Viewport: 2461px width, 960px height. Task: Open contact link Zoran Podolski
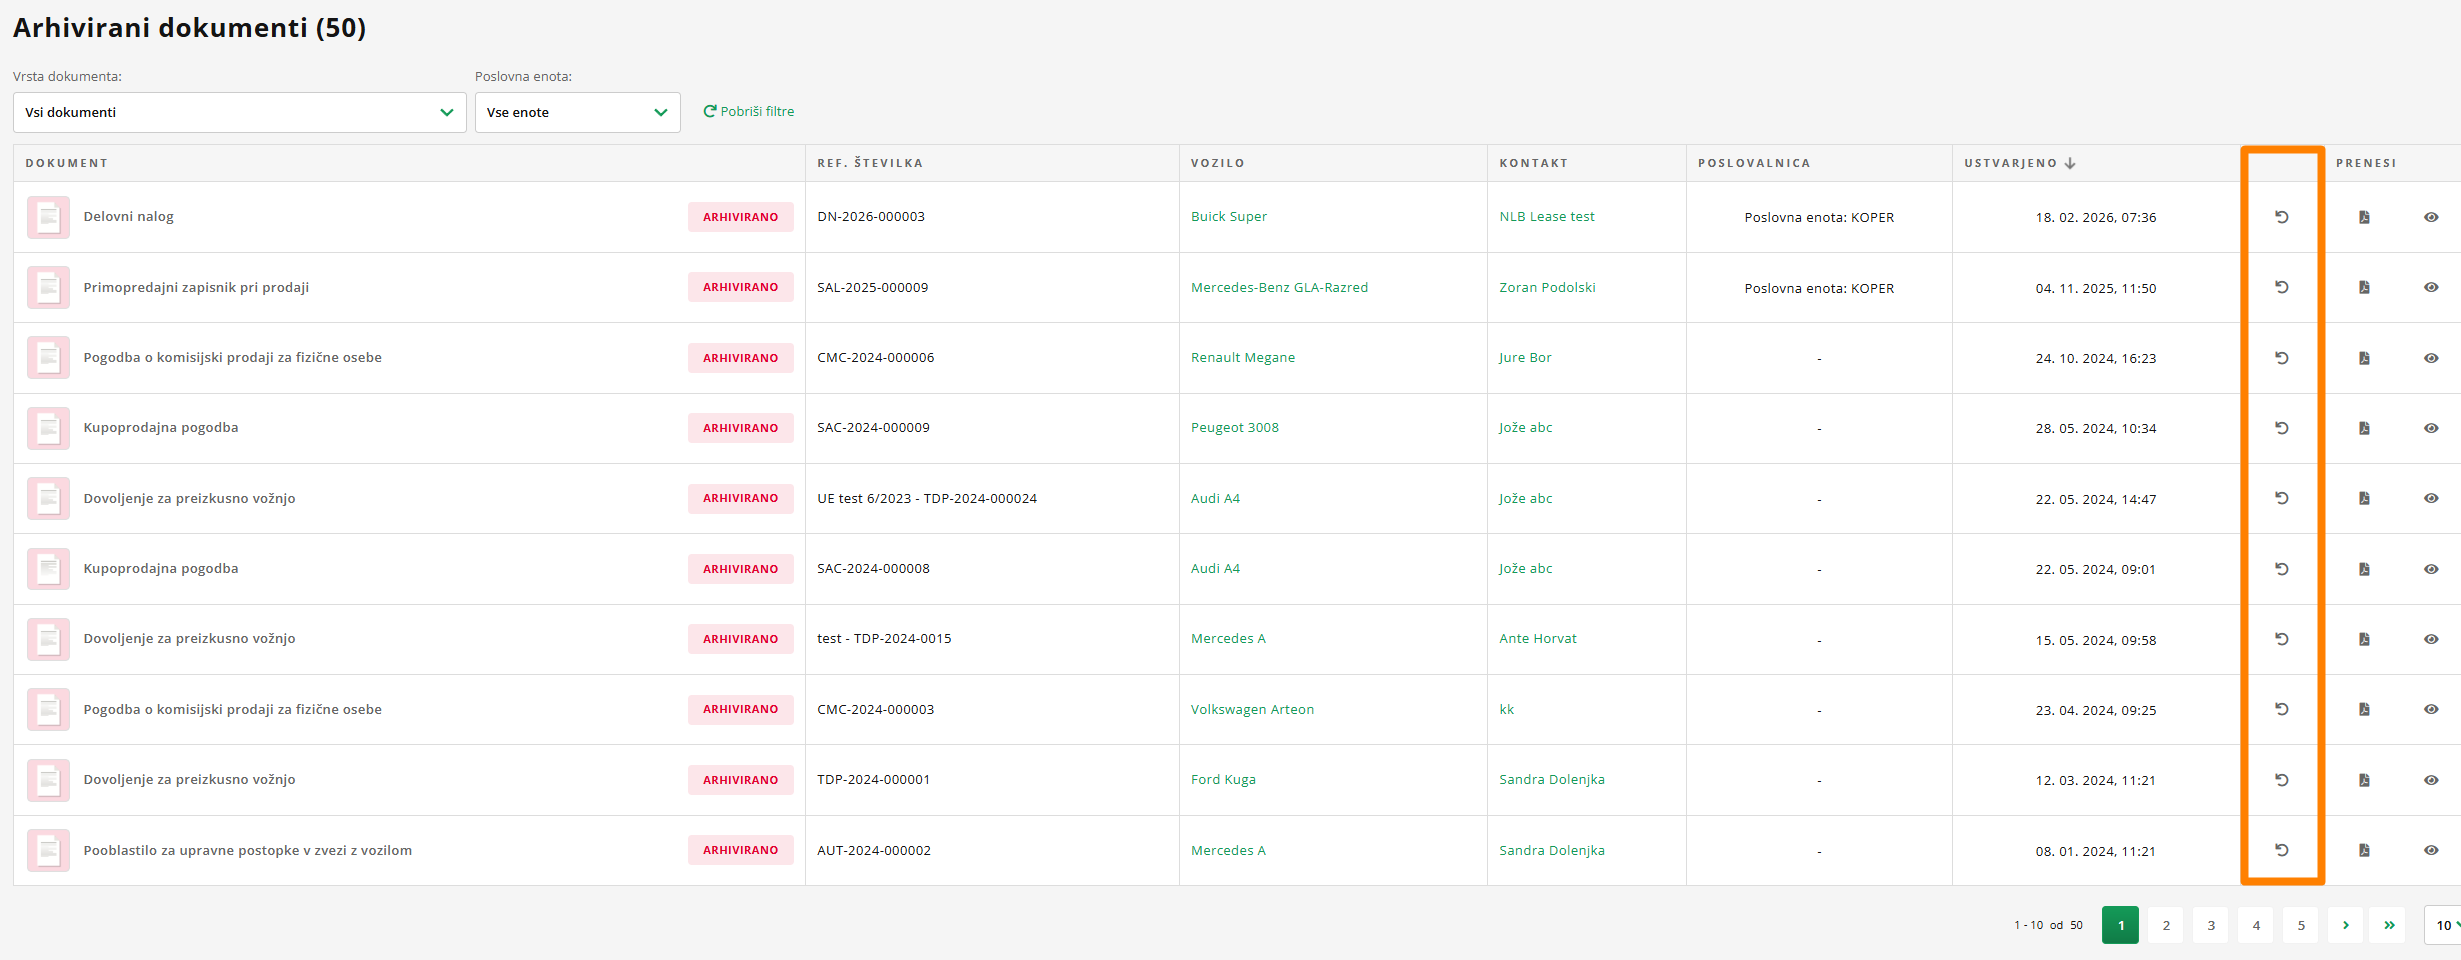click(1547, 287)
